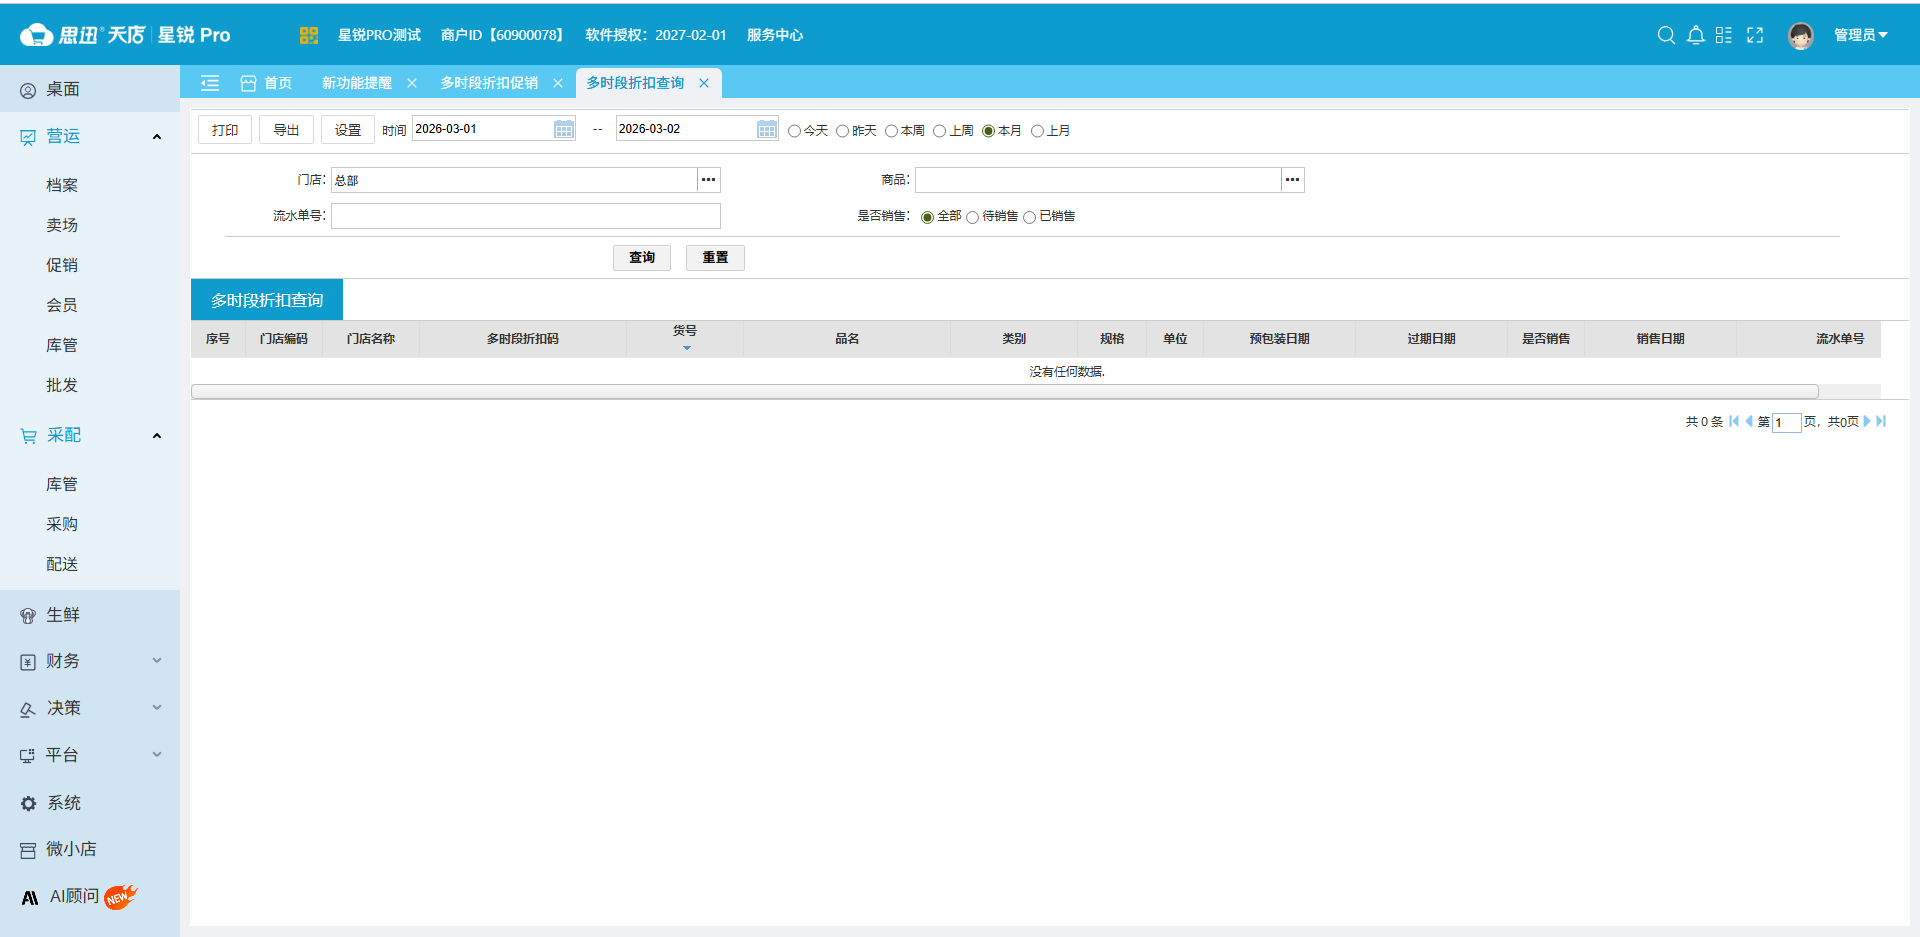Image resolution: width=1920 pixels, height=937 pixels.
Task: Go to next results page arrow
Action: pos(1866,421)
